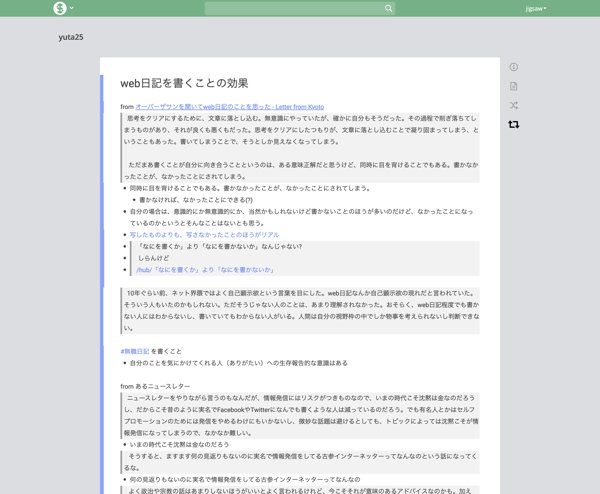Click the bullet いまの時代こそ沈黙は金なのだろう
This screenshot has height=494, width=600.
[179, 444]
